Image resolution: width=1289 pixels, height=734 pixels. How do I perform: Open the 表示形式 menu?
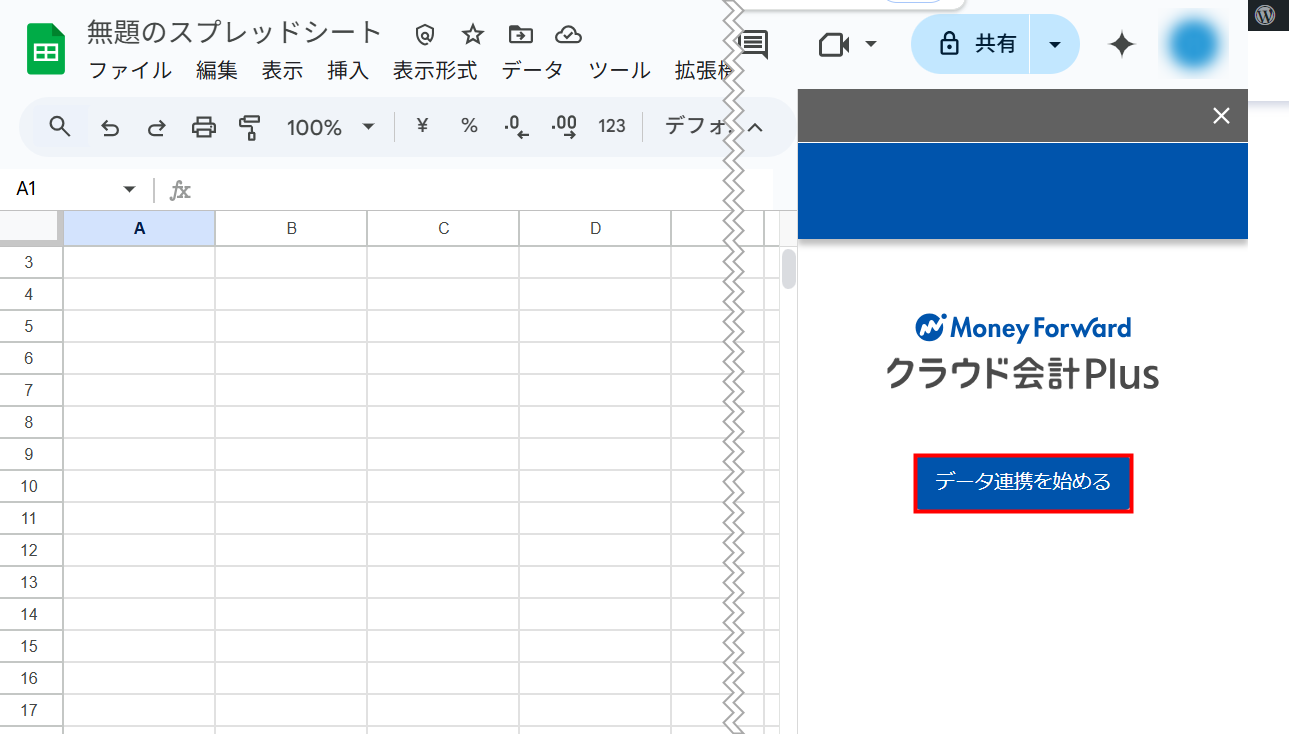point(435,71)
